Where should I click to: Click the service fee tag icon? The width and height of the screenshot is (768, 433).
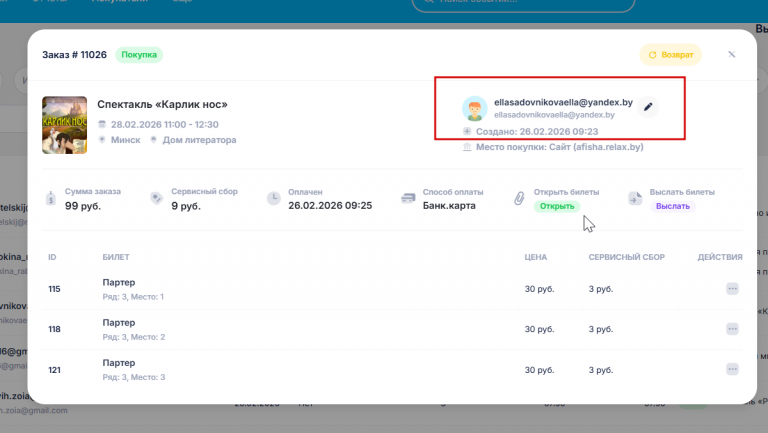156,198
